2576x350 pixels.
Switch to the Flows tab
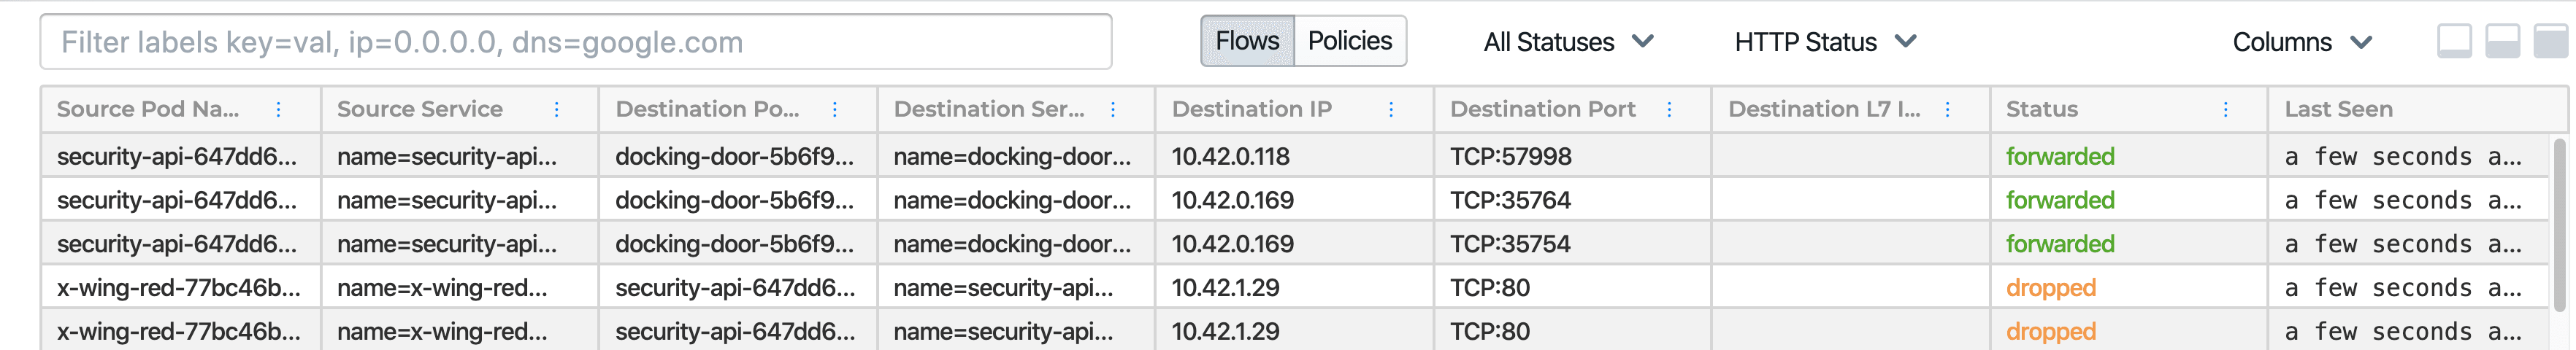[x=1247, y=41]
